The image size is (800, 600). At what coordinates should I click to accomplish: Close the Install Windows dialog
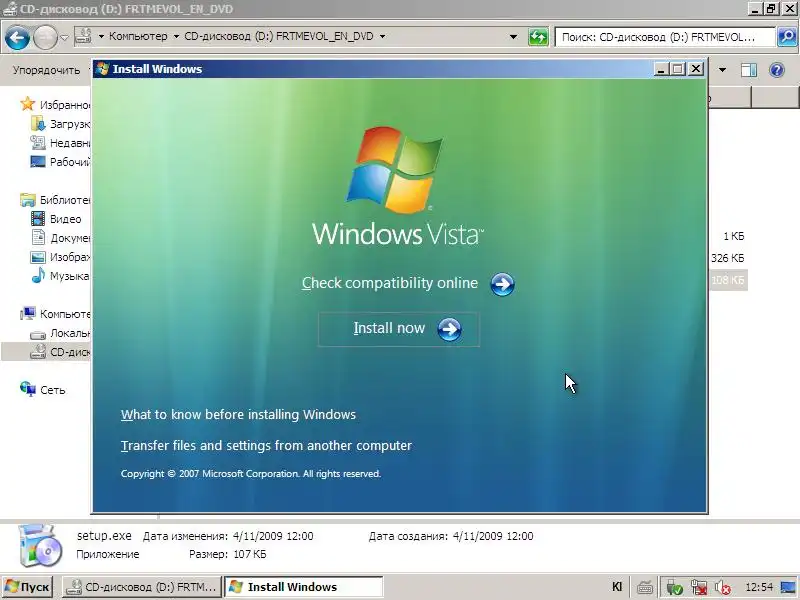[696, 69]
